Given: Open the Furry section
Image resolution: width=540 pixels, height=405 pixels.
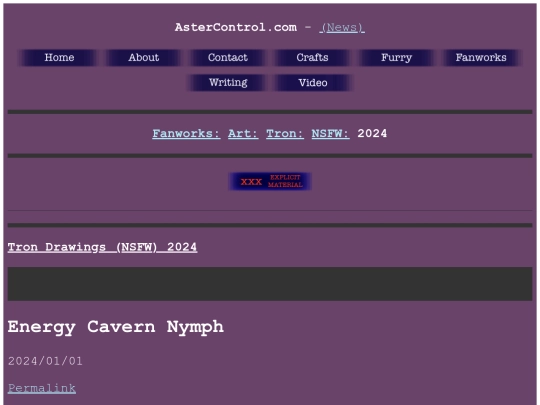Looking at the screenshot, I should (396, 58).
